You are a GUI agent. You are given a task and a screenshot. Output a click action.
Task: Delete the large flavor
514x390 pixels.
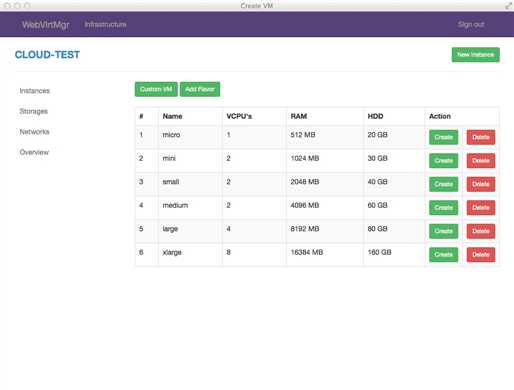pos(481,231)
